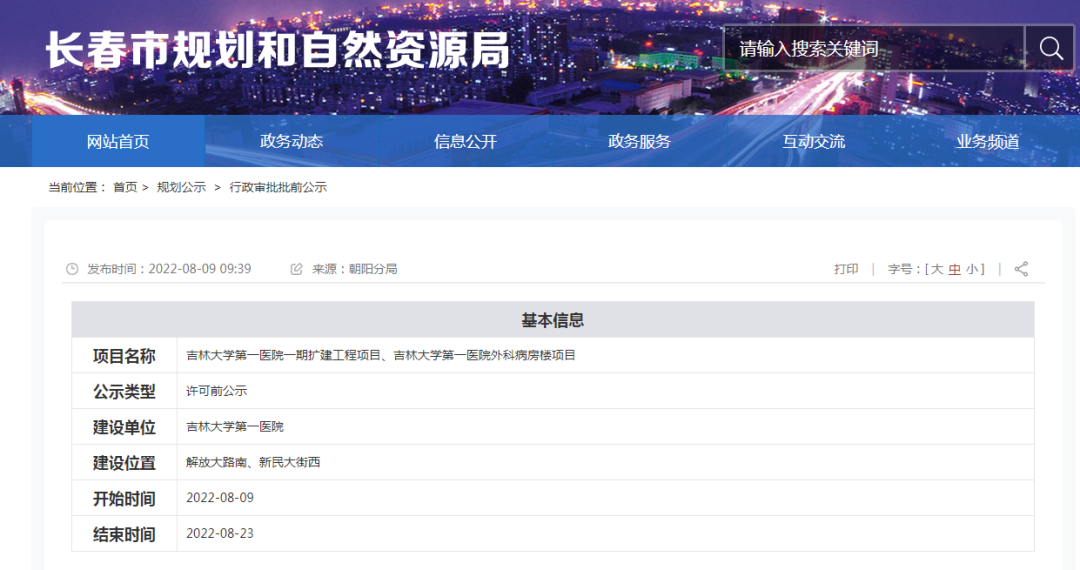The width and height of the screenshot is (1080, 570).
Task: Click the 来源：朝阳分局 text
Action: (355, 269)
